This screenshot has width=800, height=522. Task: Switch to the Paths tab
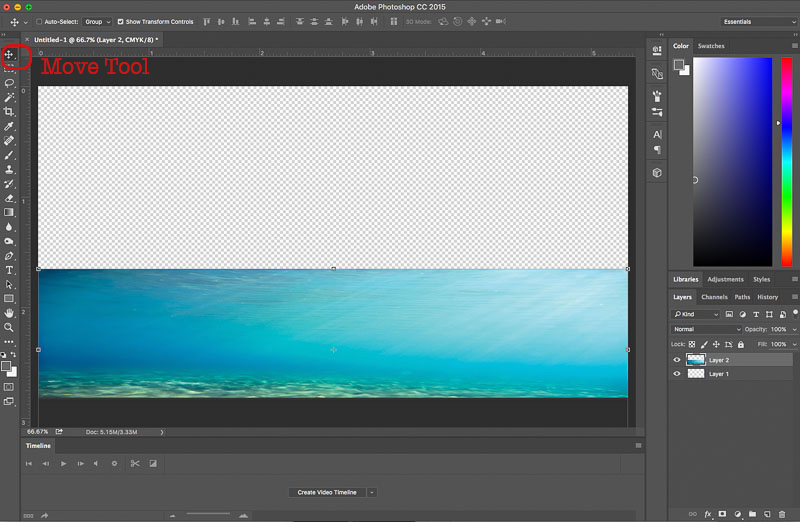[x=742, y=297]
